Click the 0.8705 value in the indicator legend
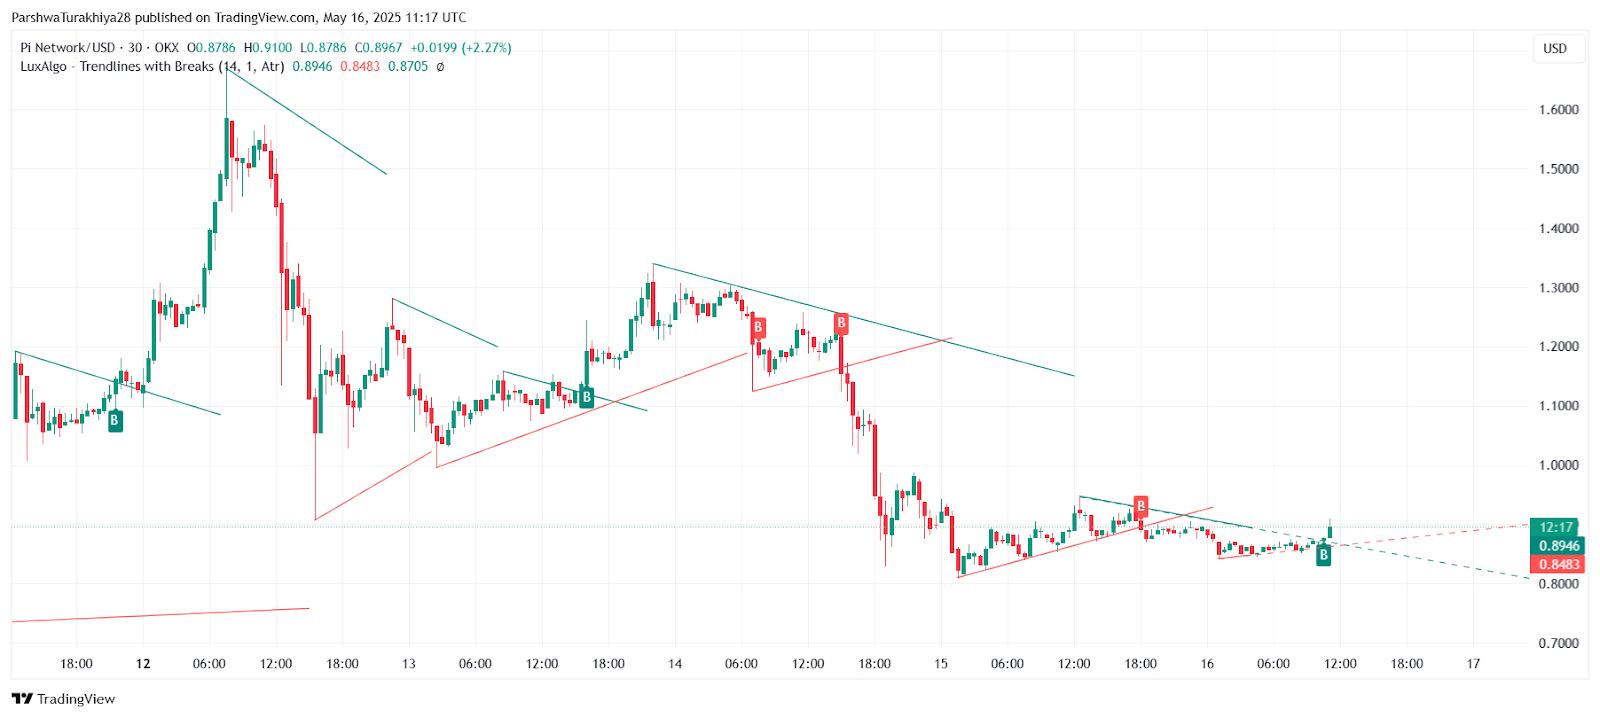The height and width of the screenshot is (718, 1600). pos(408,67)
